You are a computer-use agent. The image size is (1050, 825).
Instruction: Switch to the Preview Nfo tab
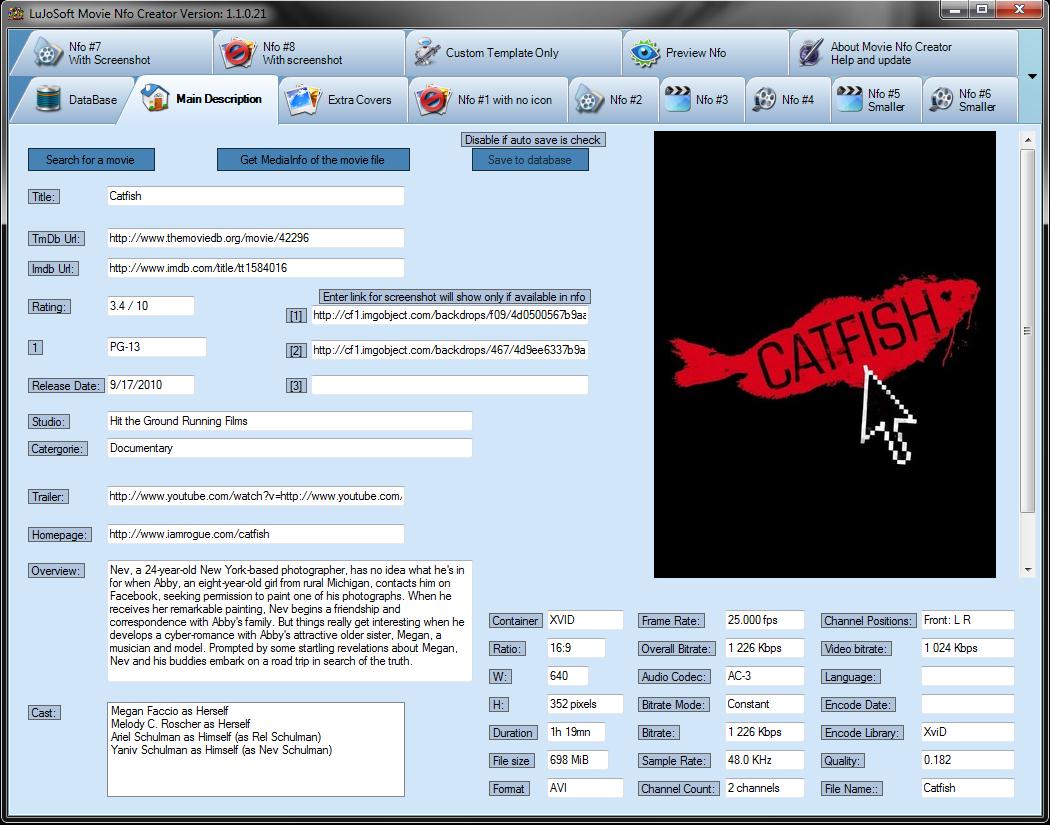click(706, 53)
